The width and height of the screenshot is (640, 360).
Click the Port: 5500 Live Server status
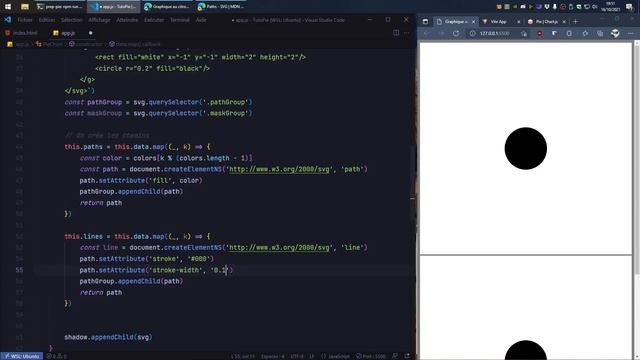pos(371,356)
